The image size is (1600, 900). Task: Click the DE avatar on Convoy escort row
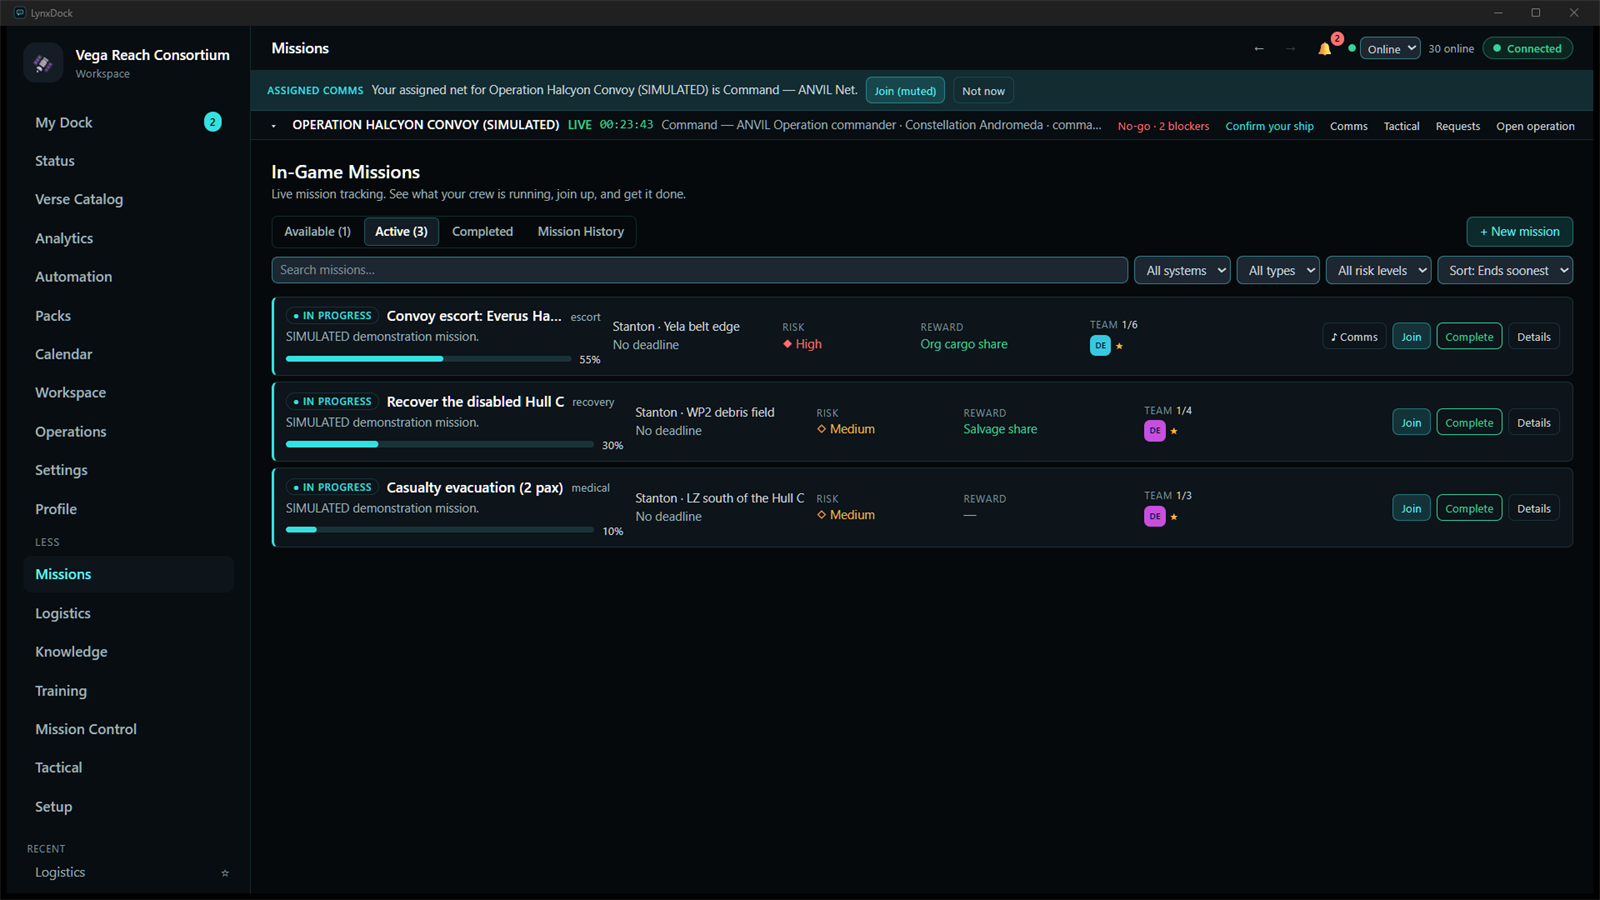[1100, 345]
